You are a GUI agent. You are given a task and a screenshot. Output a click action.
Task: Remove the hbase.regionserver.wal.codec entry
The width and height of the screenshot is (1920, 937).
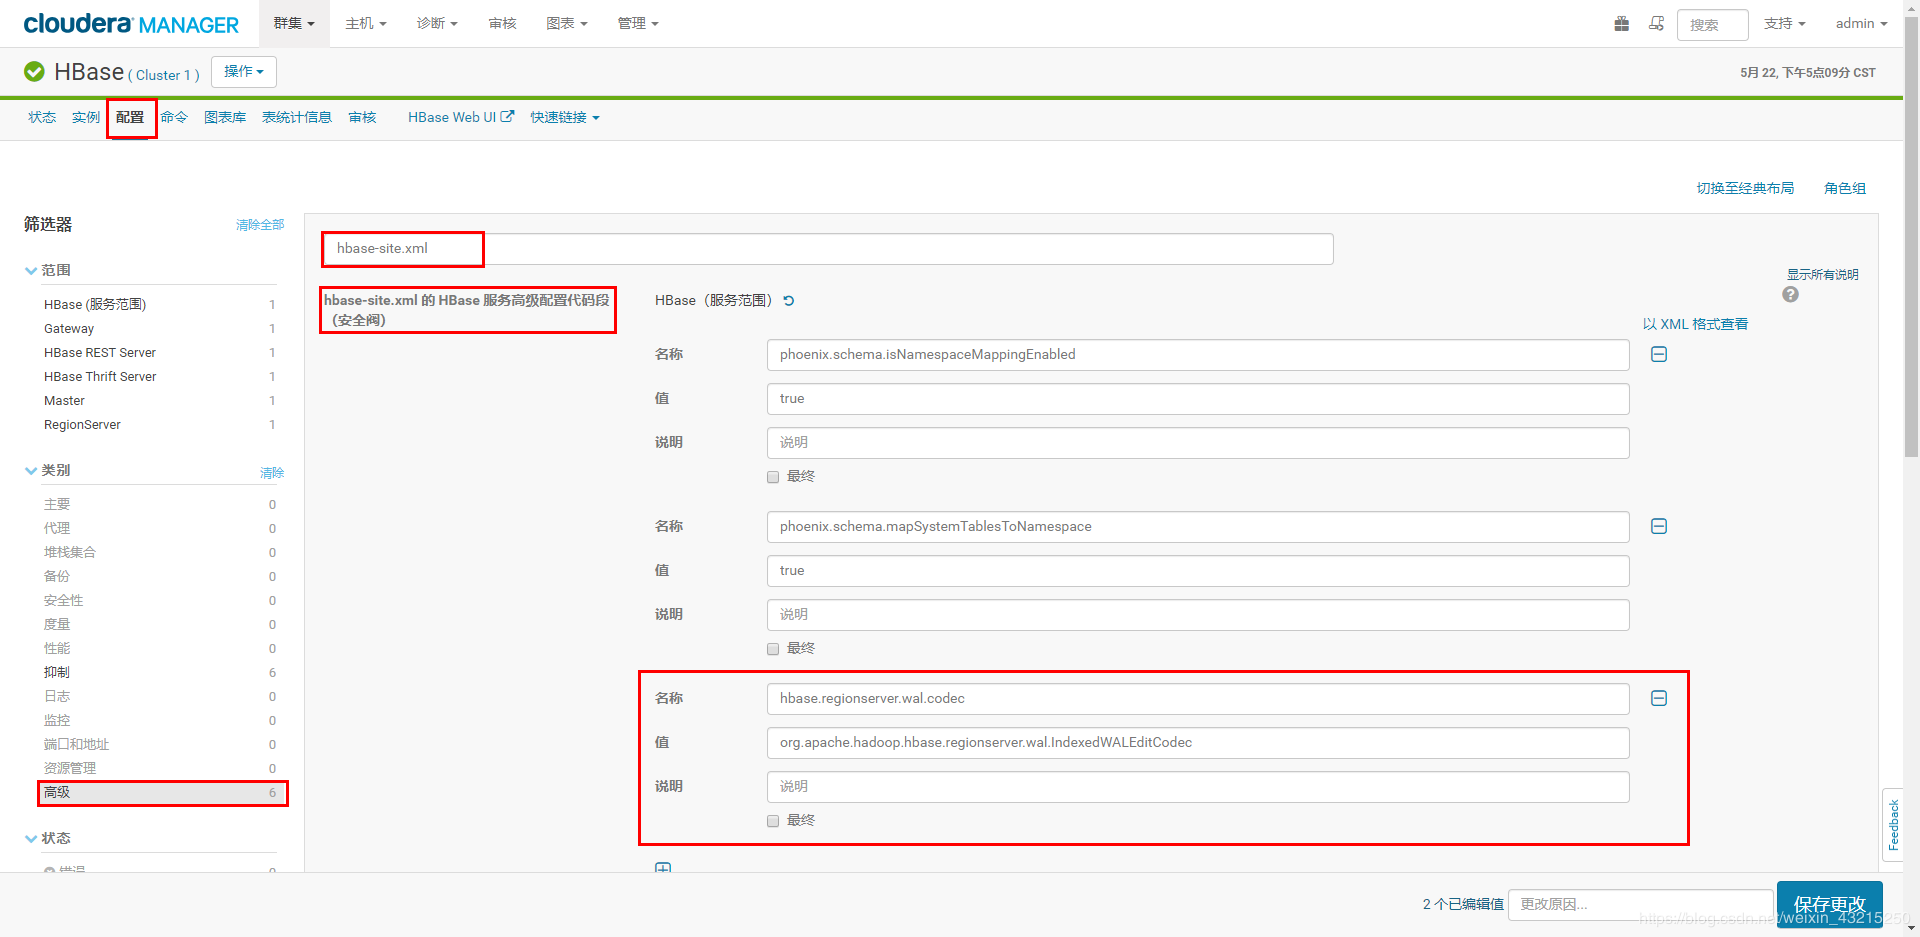(1659, 698)
